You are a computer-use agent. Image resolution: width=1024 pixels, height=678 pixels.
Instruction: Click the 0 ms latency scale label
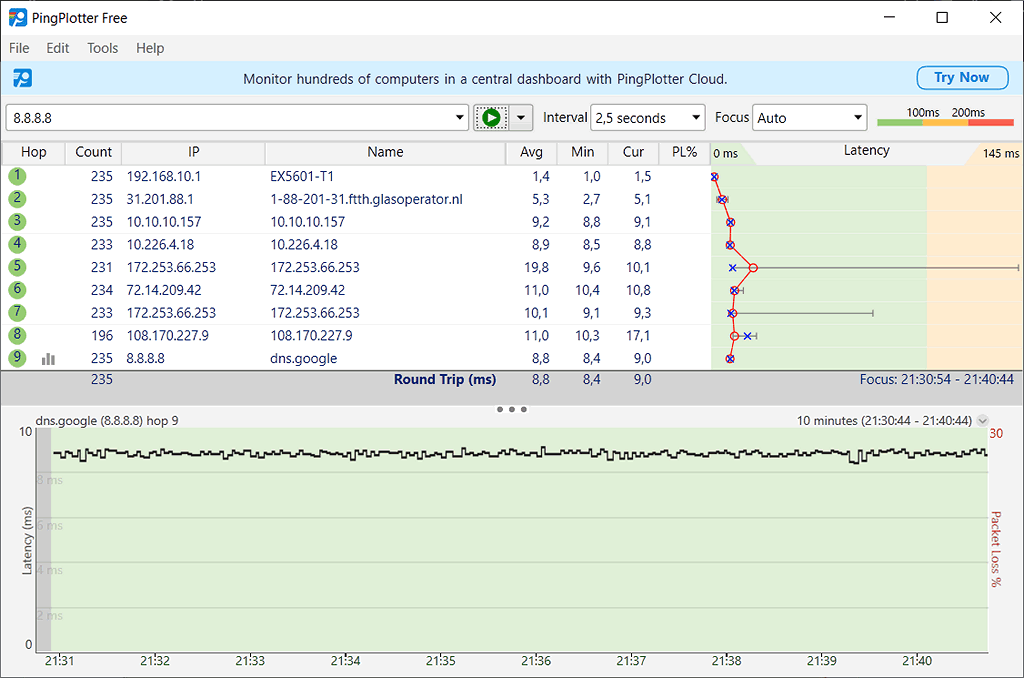tap(726, 153)
